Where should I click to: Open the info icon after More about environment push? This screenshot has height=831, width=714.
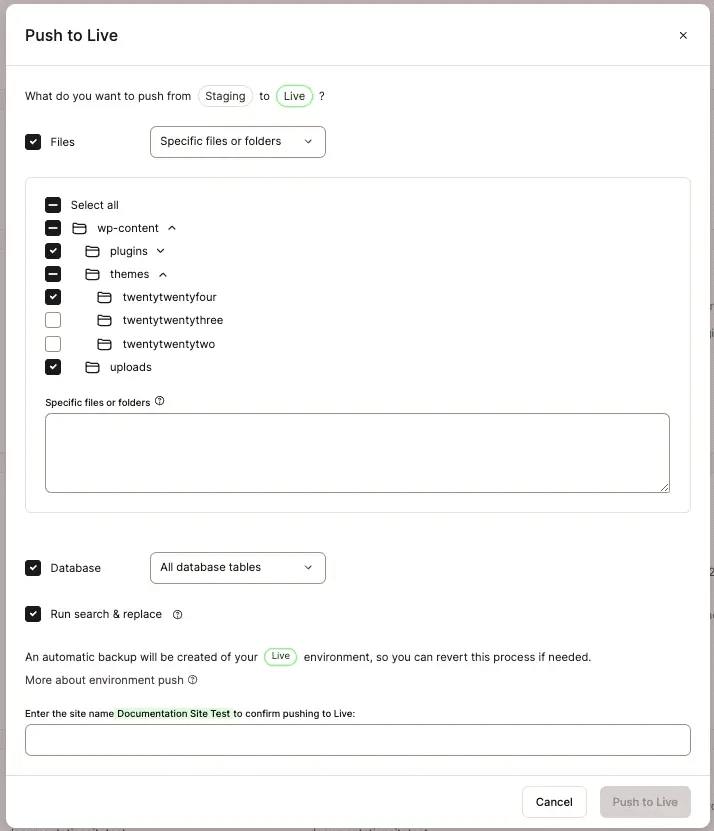point(191,680)
